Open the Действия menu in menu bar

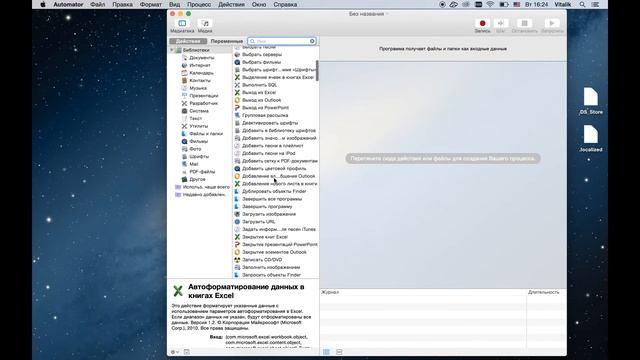tap(231, 4)
